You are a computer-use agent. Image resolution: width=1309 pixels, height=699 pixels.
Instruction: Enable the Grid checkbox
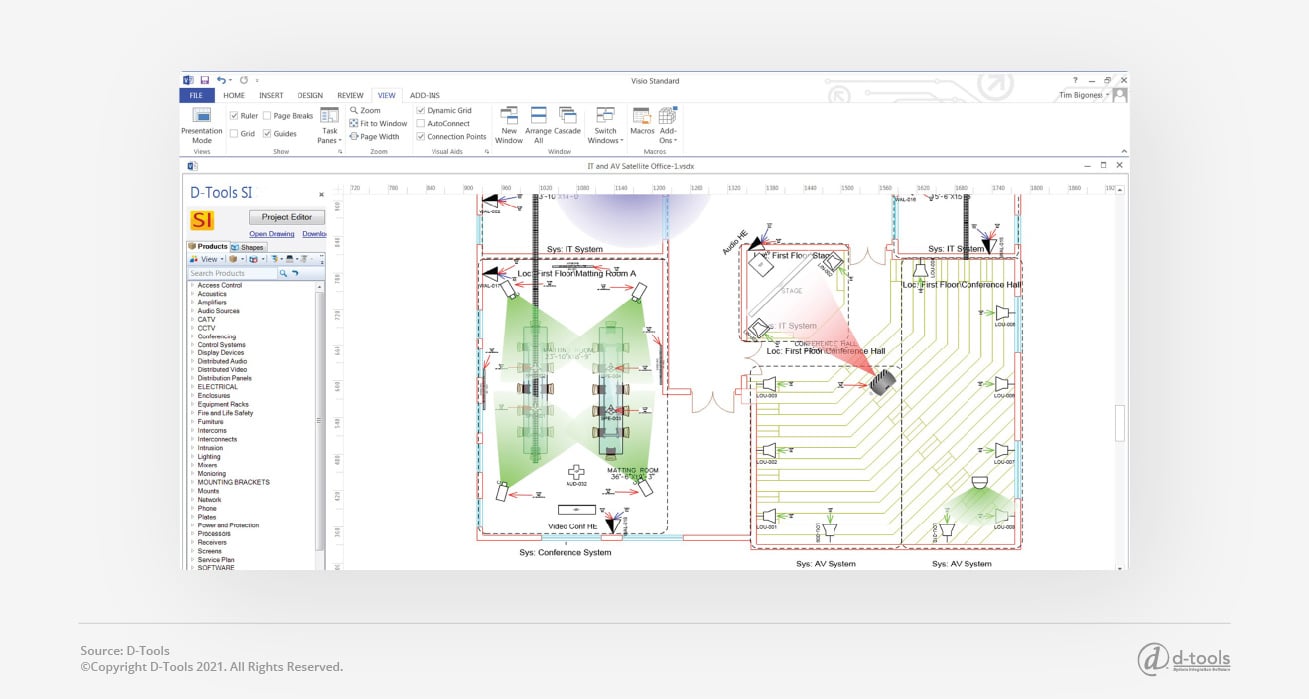(236, 132)
